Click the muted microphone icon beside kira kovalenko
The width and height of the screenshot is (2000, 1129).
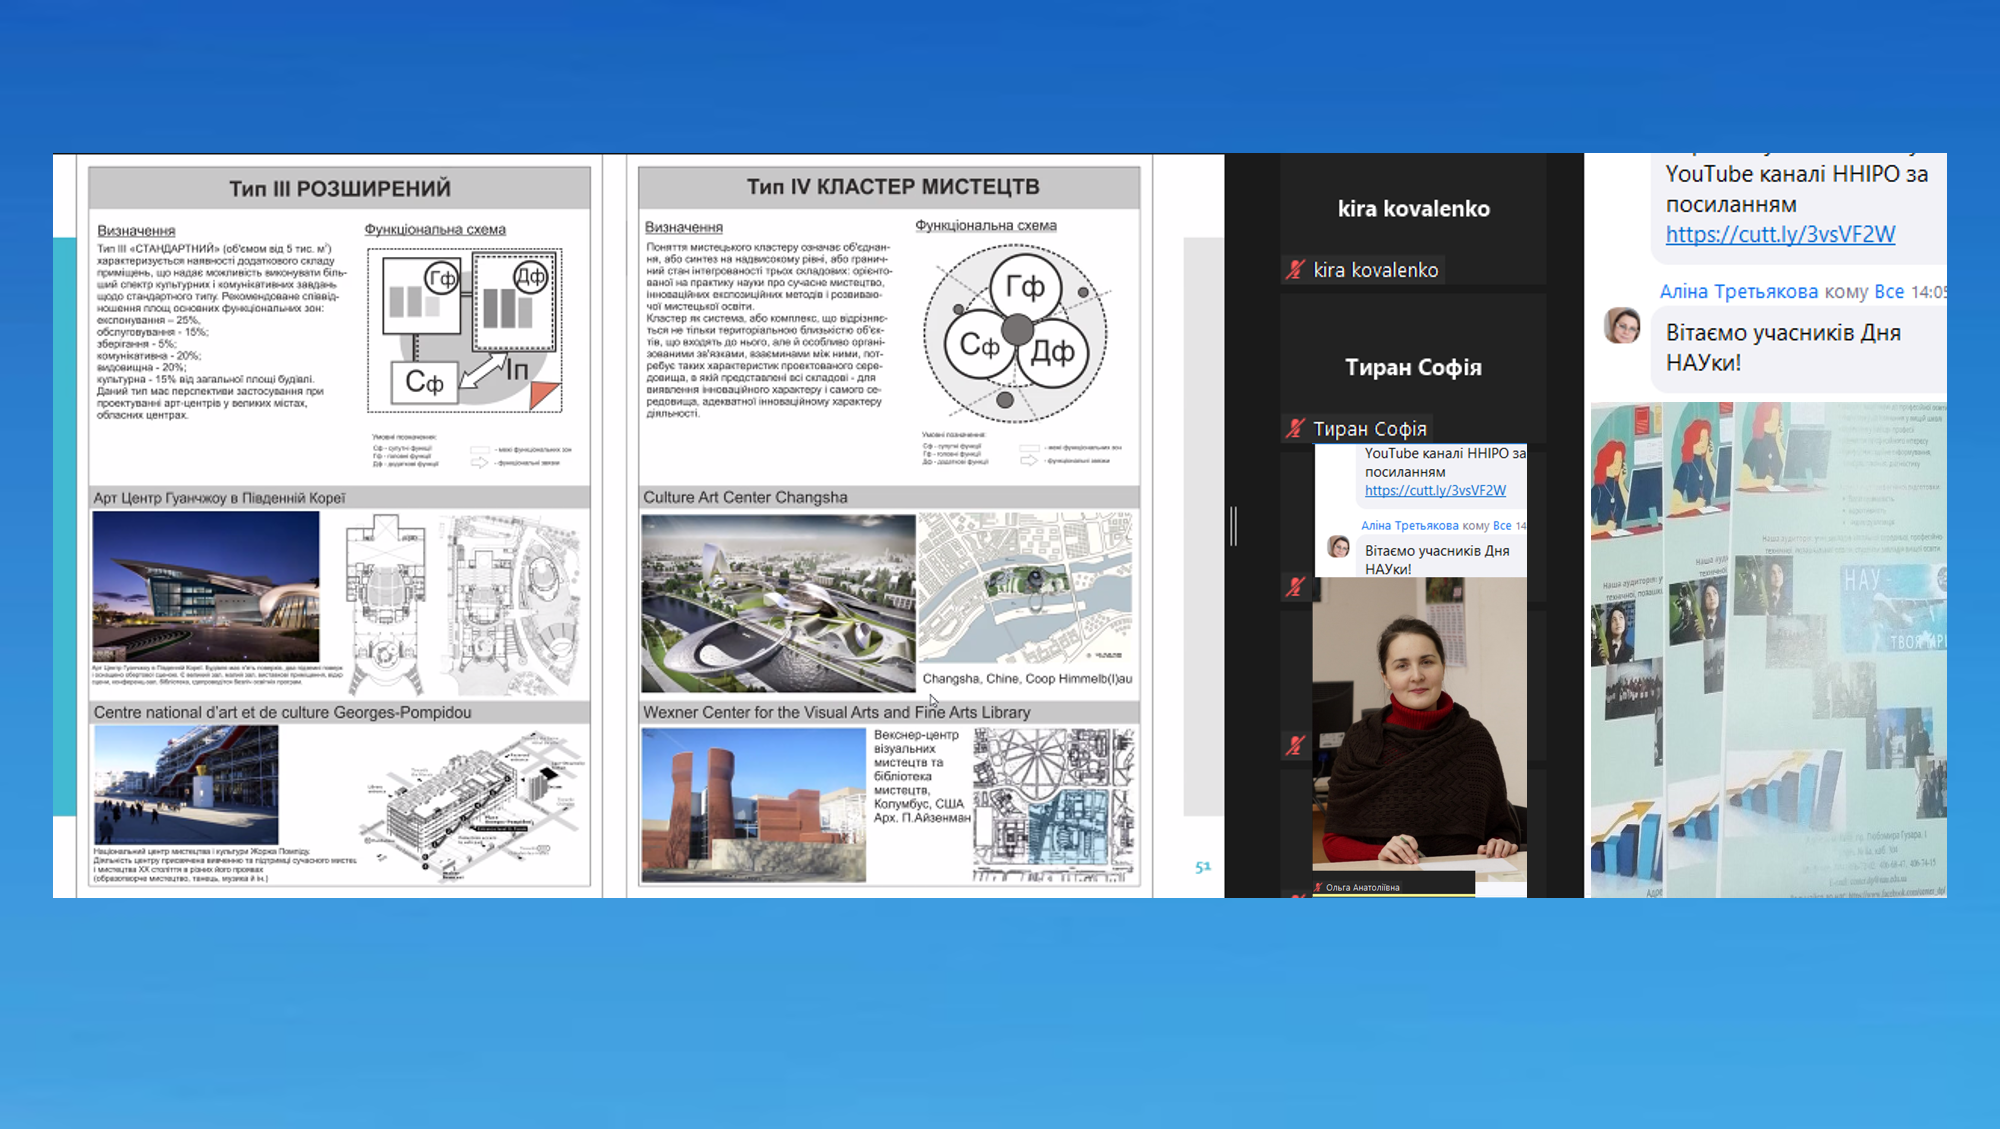(x=1296, y=269)
